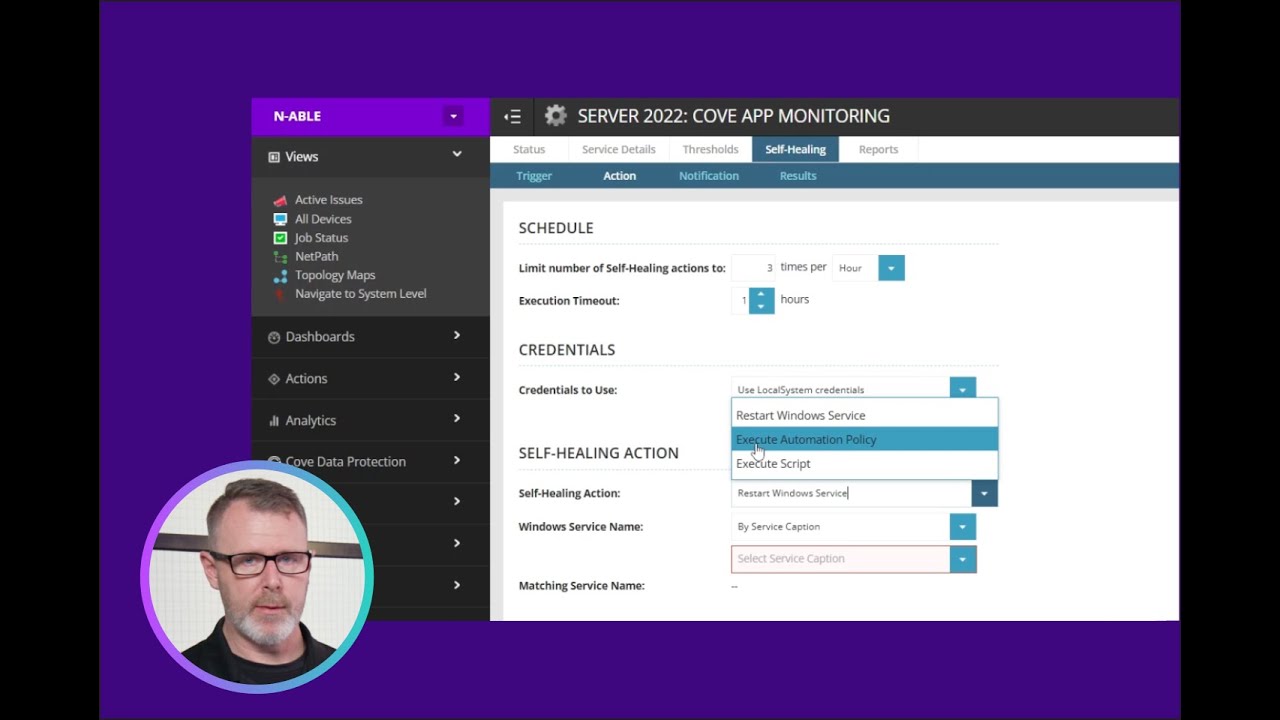The image size is (1280, 720).
Task: Click the Actions diamond icon
Action: click(x=274, y=379)
